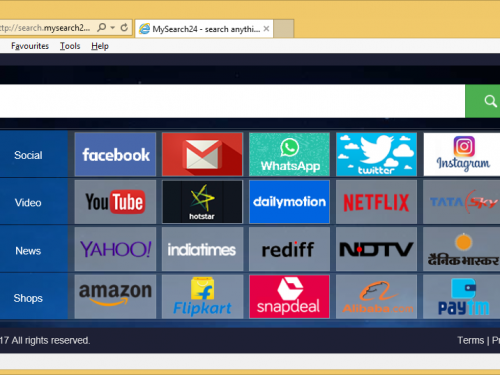Open the Paytm tile
500x375 pixels.
point(462,297)
